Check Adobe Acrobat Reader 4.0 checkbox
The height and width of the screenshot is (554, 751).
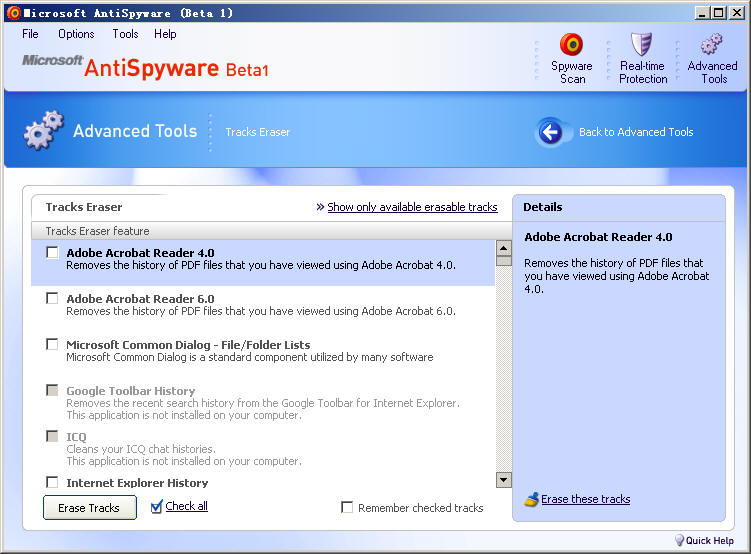[x=52, y=252]
